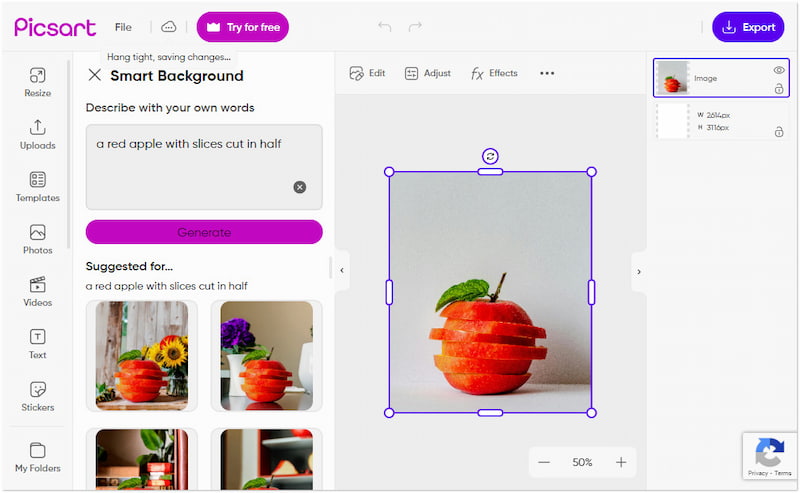Select the sunflower background suggestion thumbnail
This screenshot has width=800, height=493.
[x=141, y=355]
